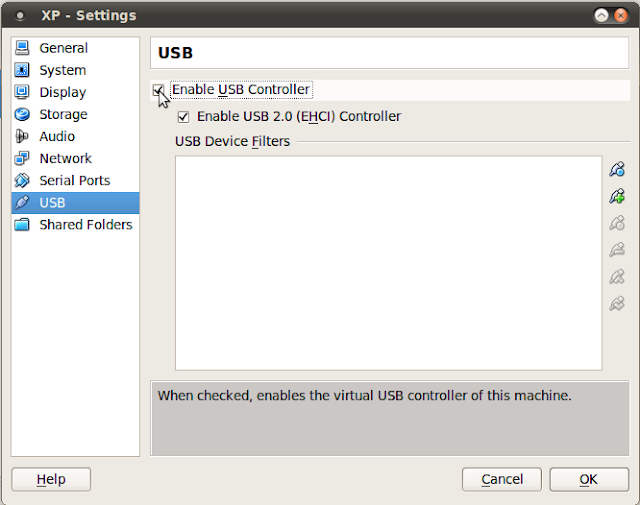Image resolution: width=640 pixels, height=505 pixels.
Task: Cancel the settings dialog
Action: (x=502, y=479)
